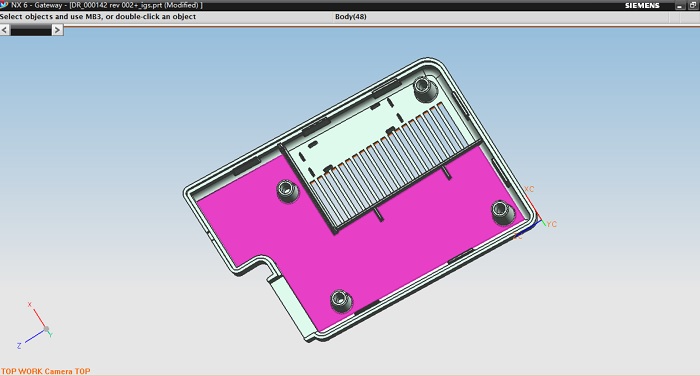
Task: Click the Z axis of view triad
Action: click(32, 338)
